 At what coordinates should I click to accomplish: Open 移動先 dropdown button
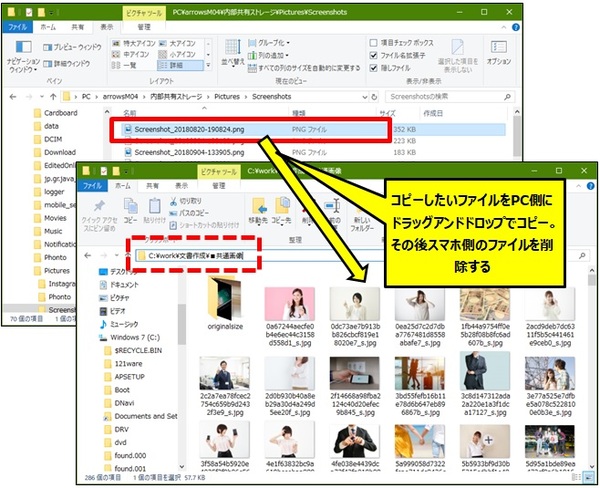pos(258,211)
